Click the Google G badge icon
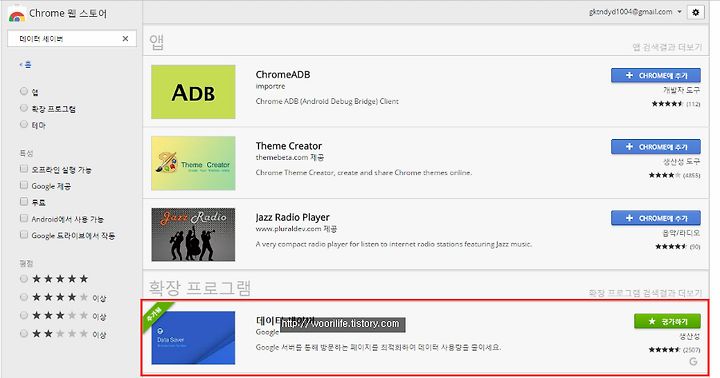Image resolution: width=720 pixels, height=378 pixels. [x=693, y=361]
